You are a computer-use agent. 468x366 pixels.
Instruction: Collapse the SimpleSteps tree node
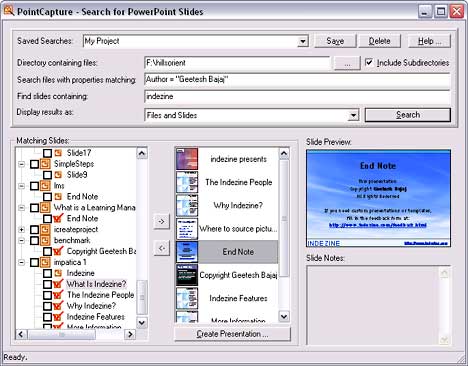coord(22,164)
